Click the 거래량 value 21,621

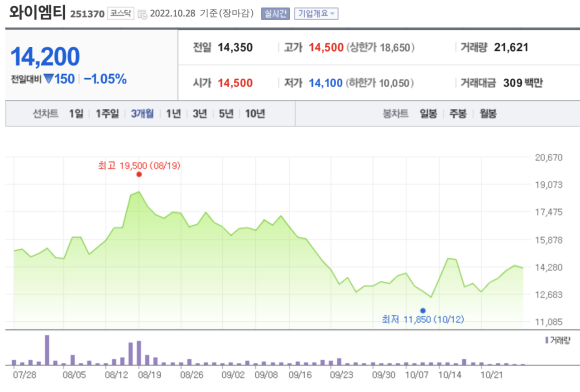pyautogui.click(x=511, y=47)
